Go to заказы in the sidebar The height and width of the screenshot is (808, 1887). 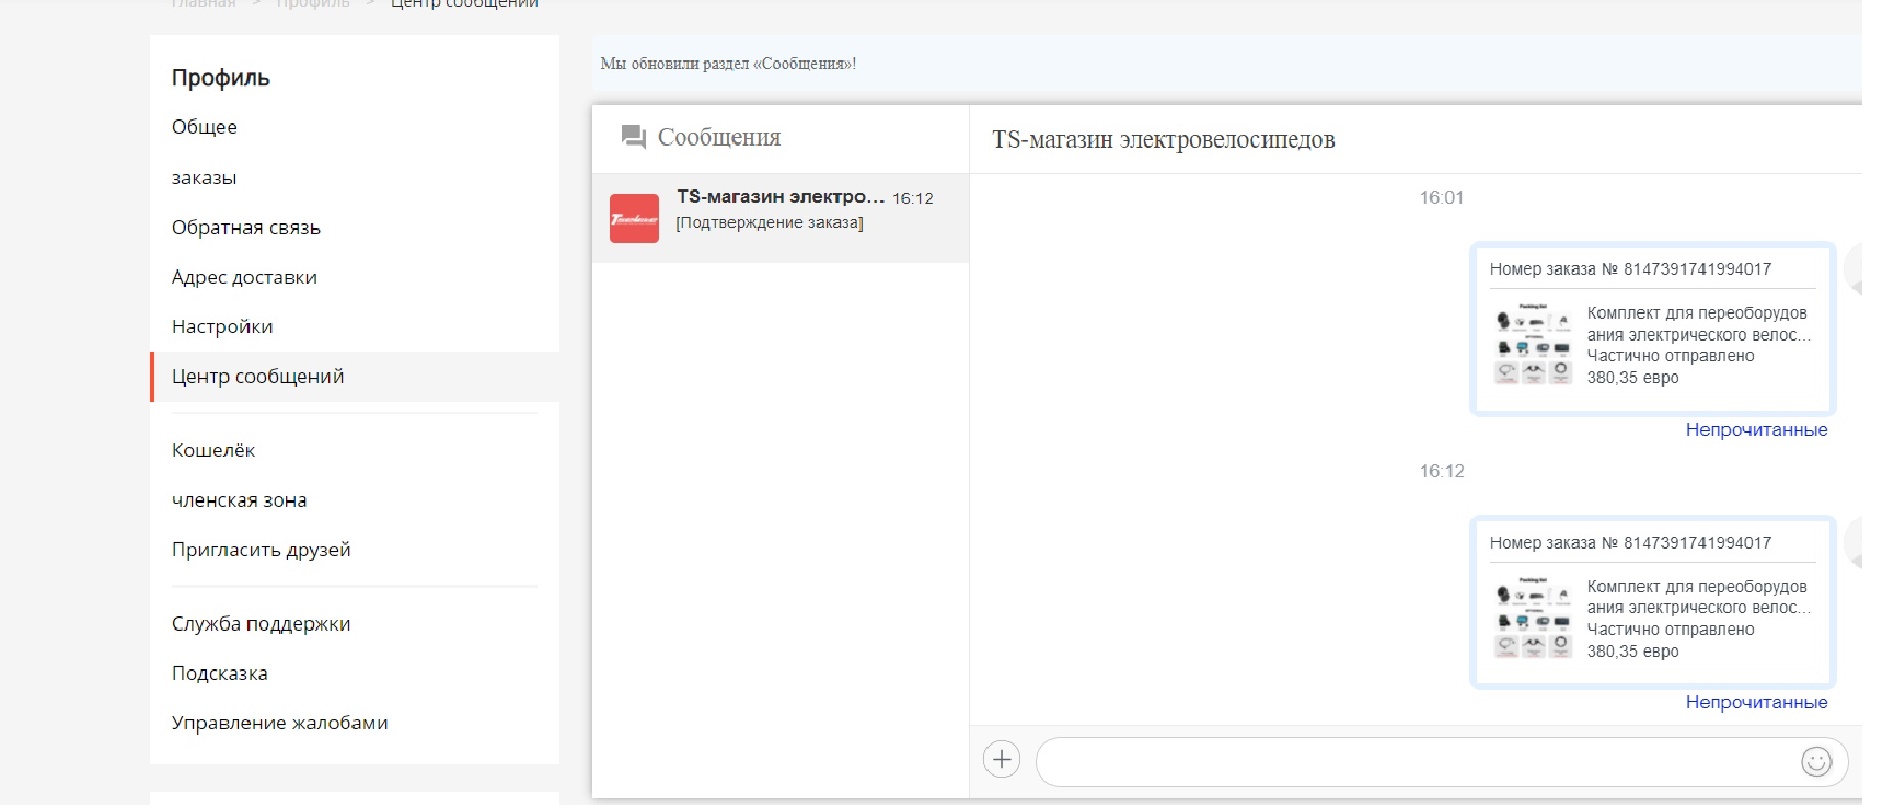(204, 178)
